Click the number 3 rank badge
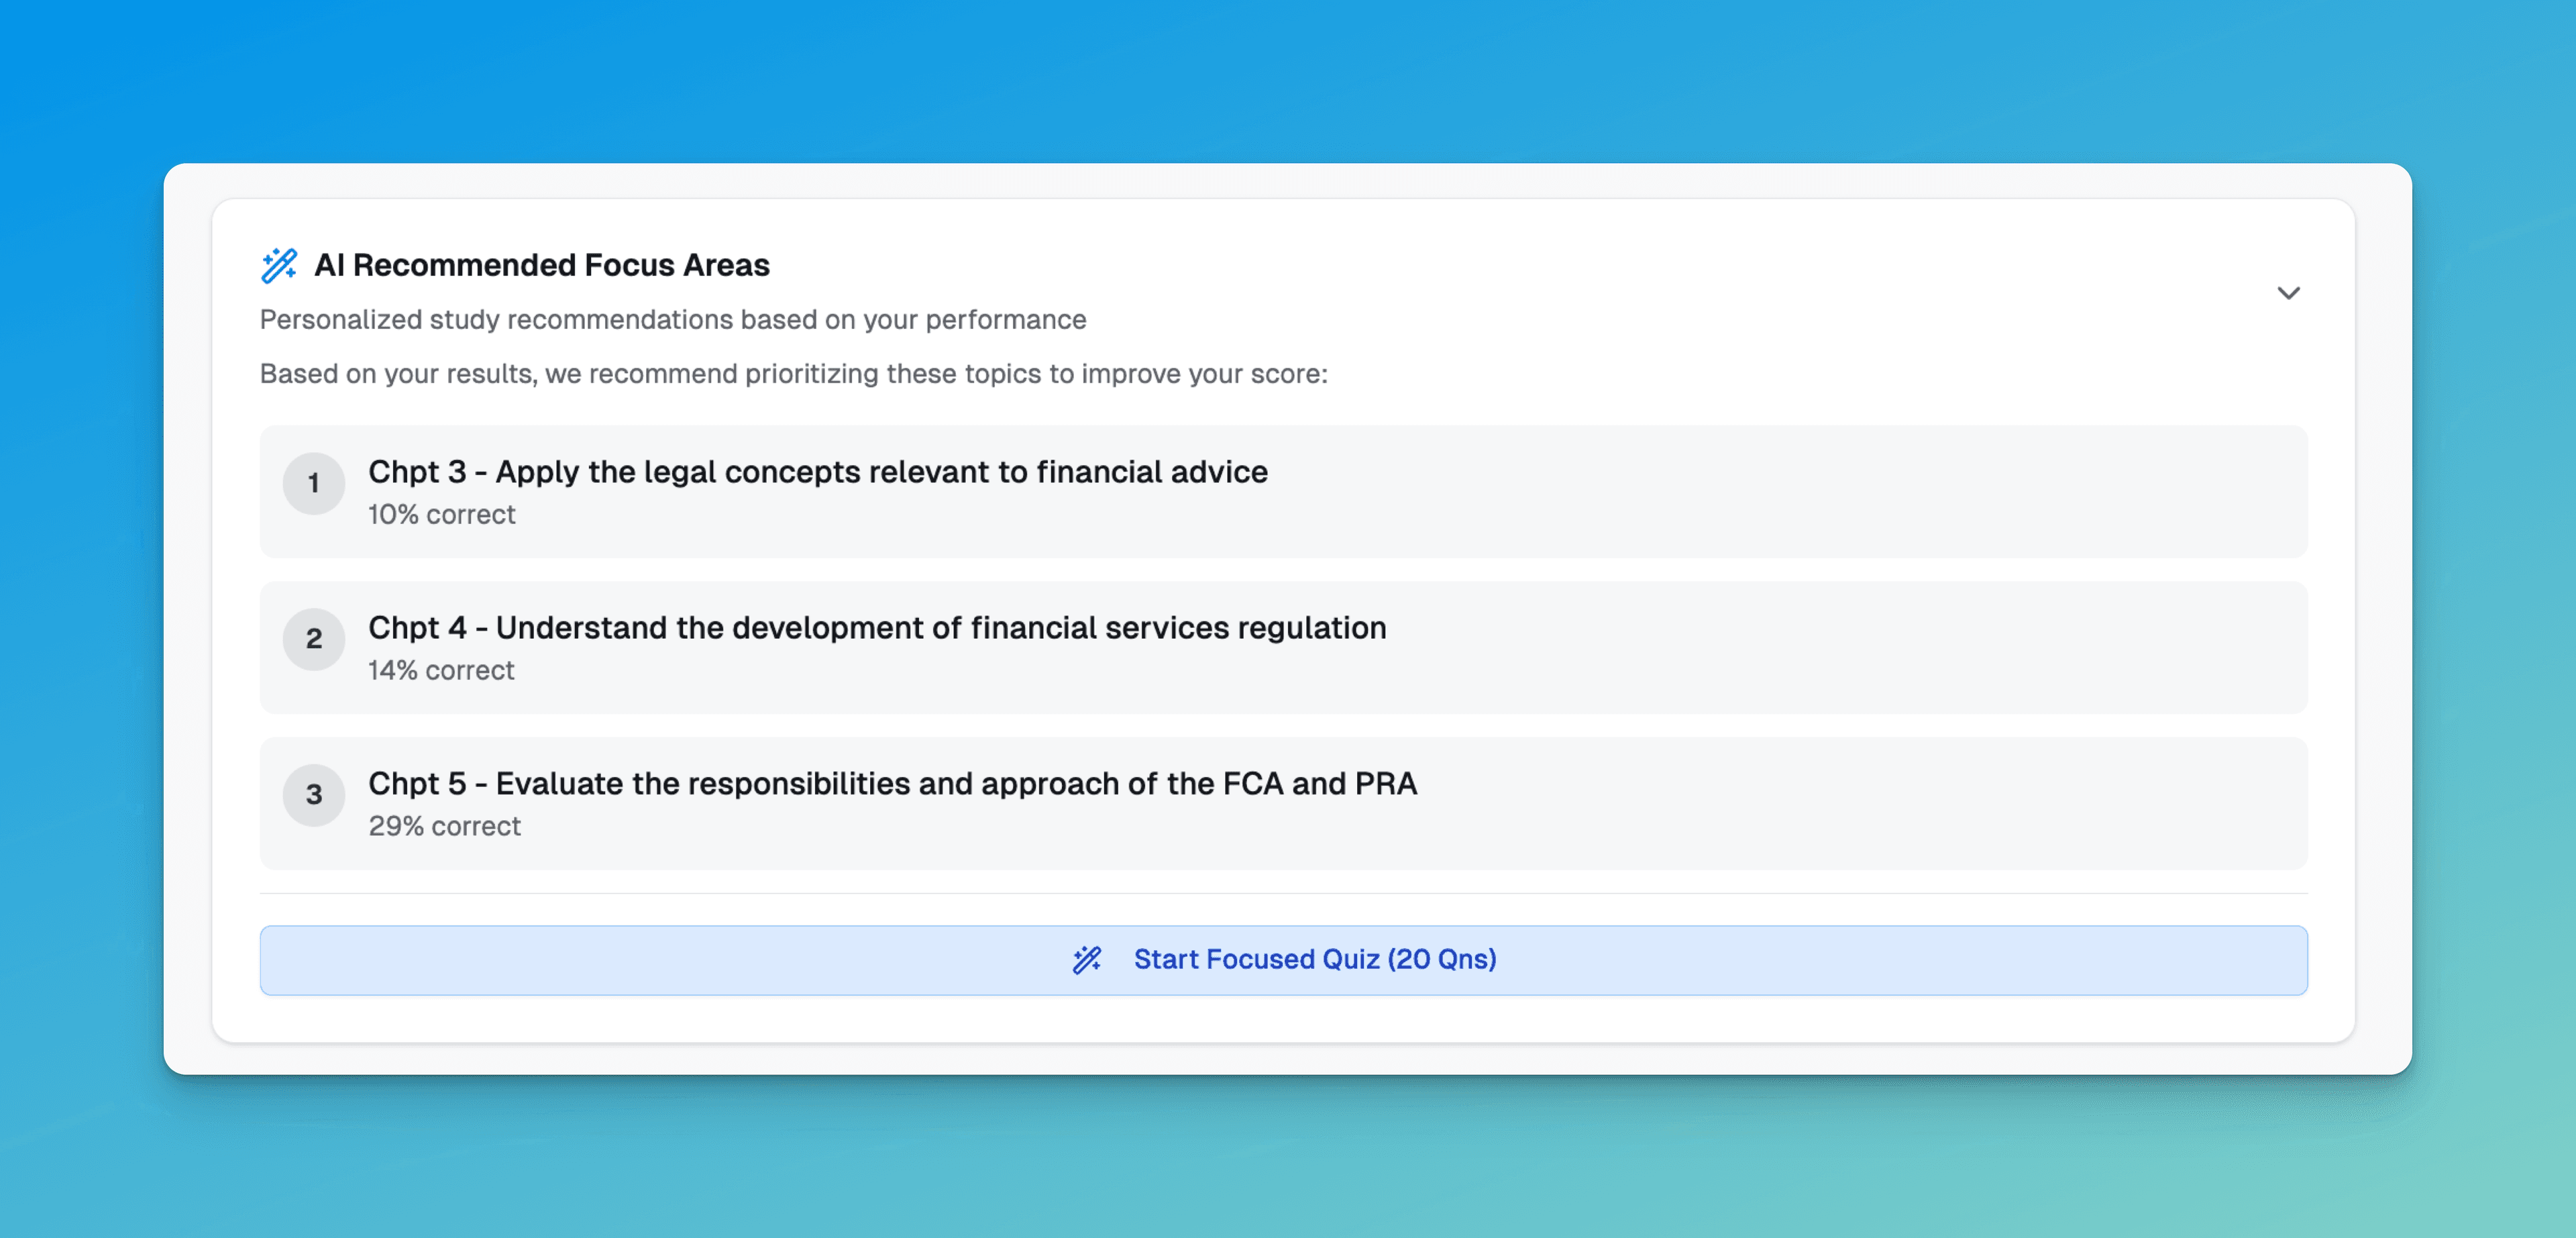The width and height of the screenshot is (2576, 1238). pyautogui.click(x=314, y=795)
